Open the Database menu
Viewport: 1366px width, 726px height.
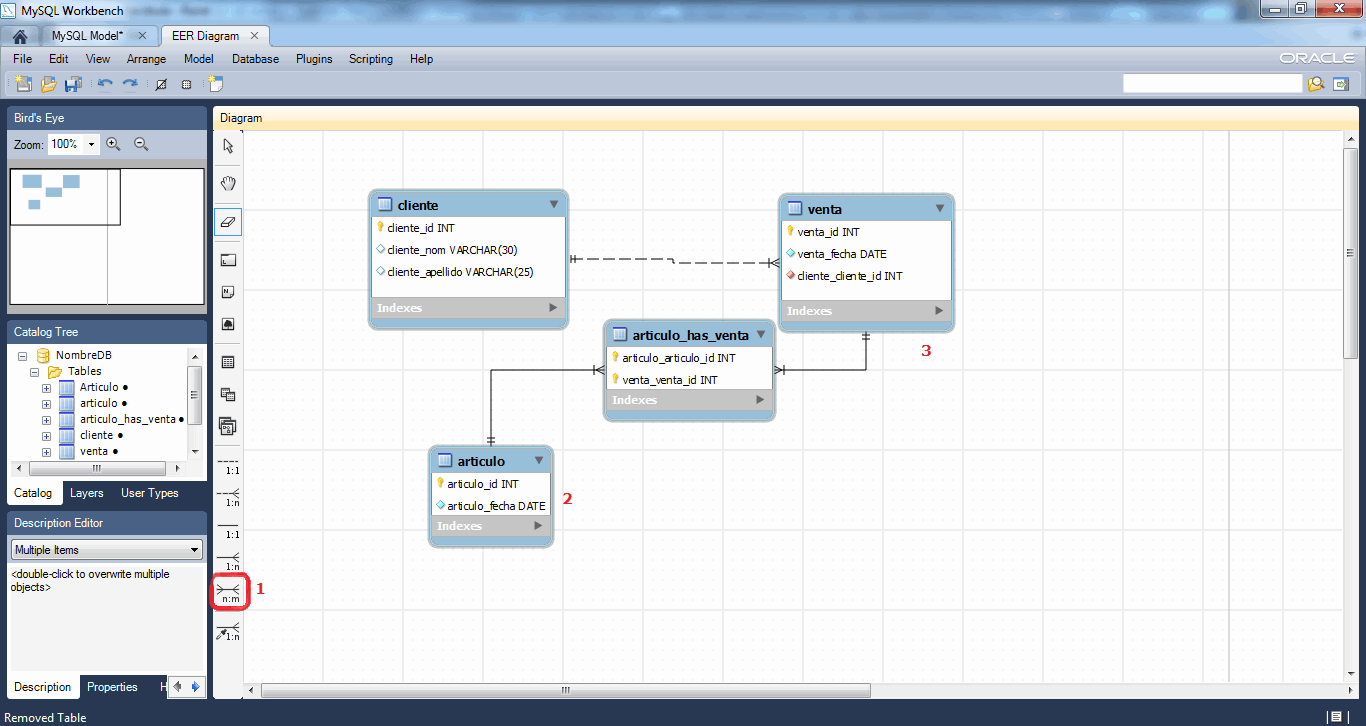point(255,59)
